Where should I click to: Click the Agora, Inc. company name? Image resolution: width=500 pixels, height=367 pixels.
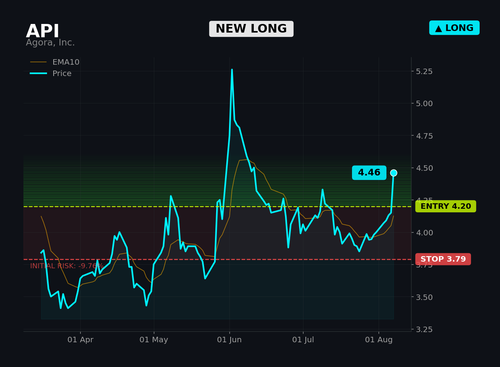click(x=50, y=43)
